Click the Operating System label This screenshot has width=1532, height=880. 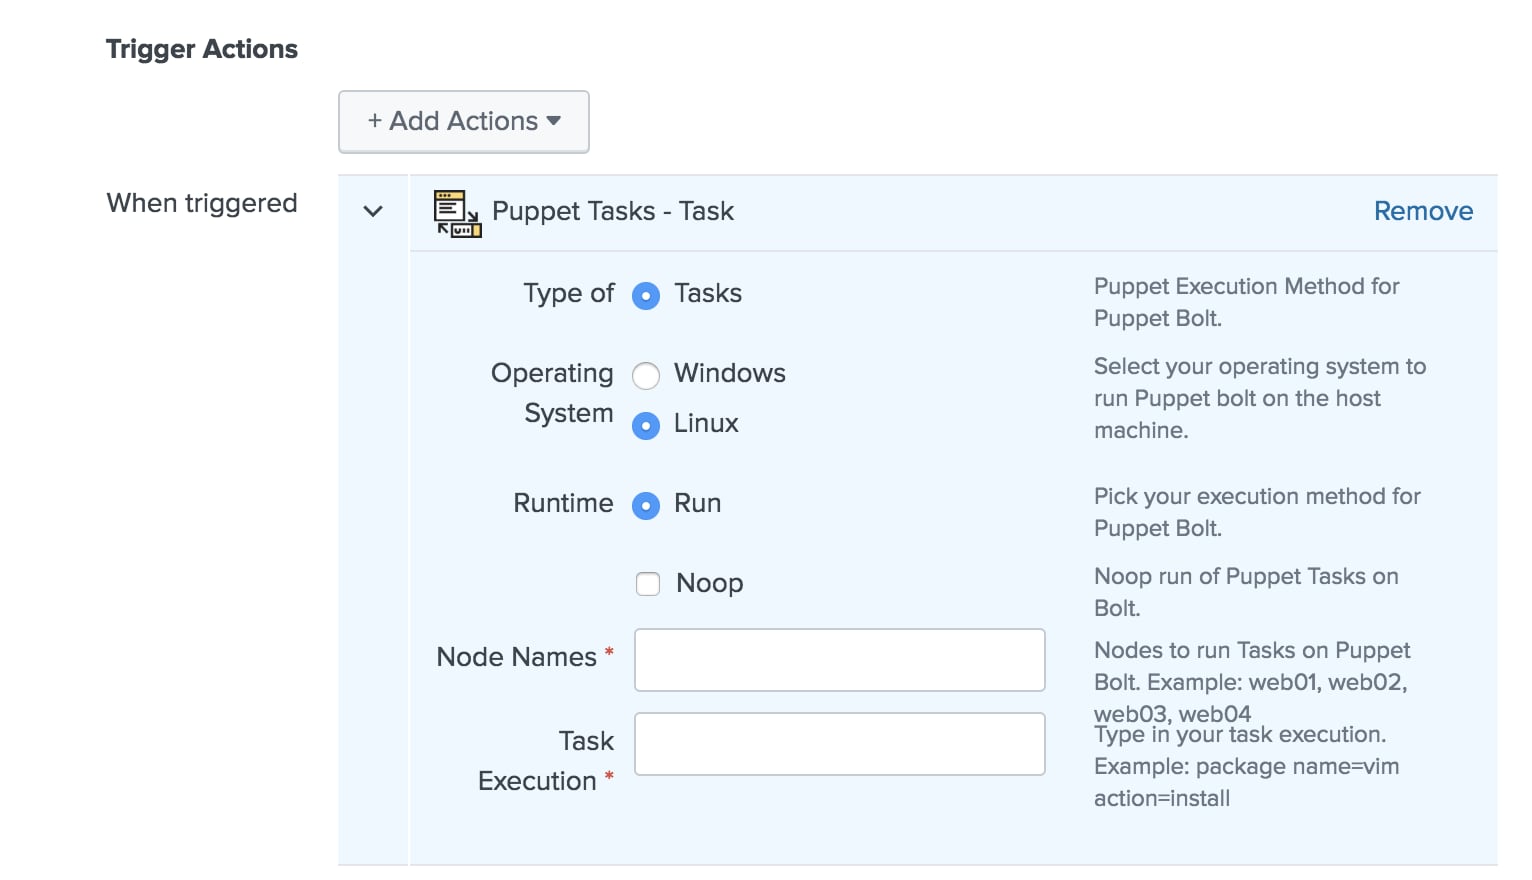click(x=552, y=393)
